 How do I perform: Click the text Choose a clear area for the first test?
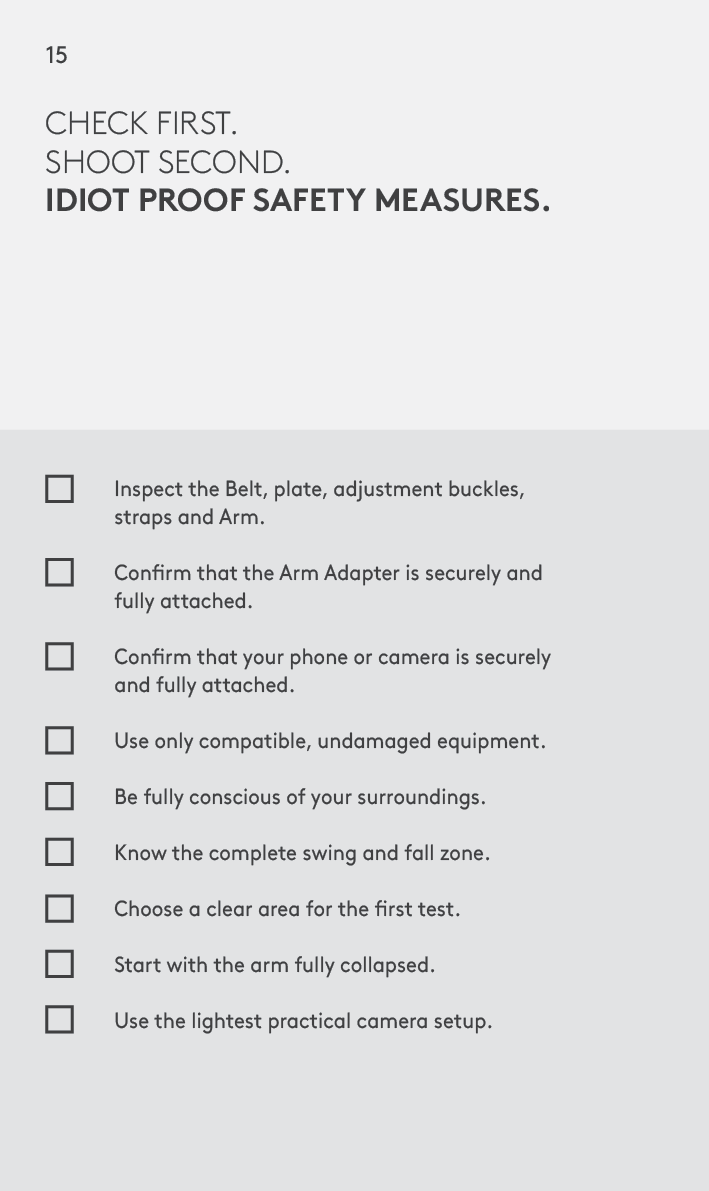(287, 909)
